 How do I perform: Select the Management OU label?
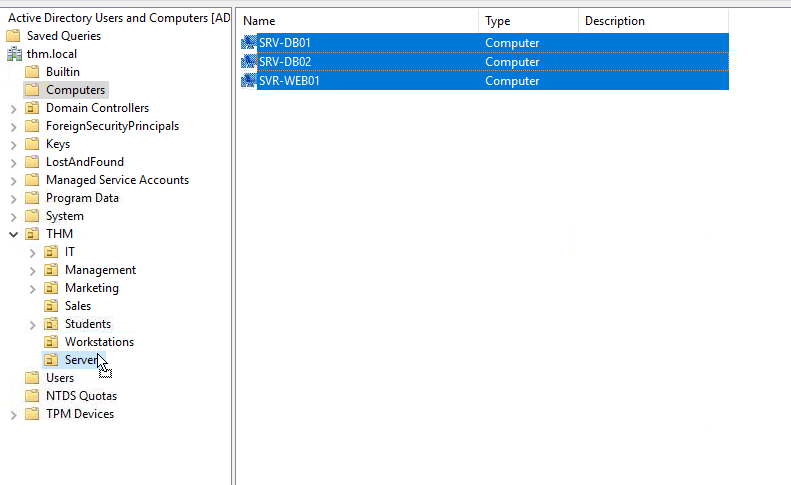coord(100,270)
